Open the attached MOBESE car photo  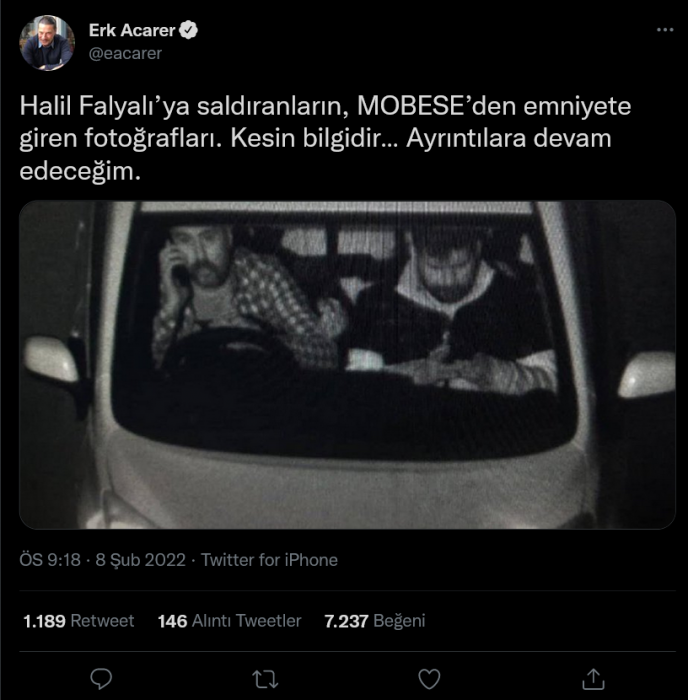(x=347, y=365)
